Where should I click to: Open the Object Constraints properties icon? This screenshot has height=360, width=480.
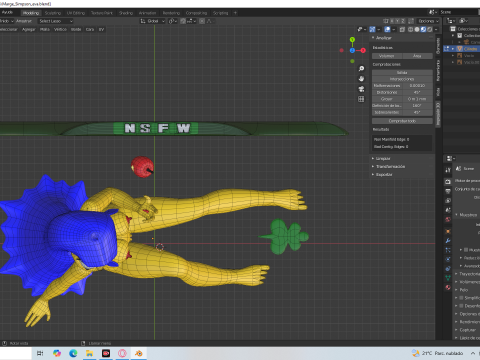(448, 269)
